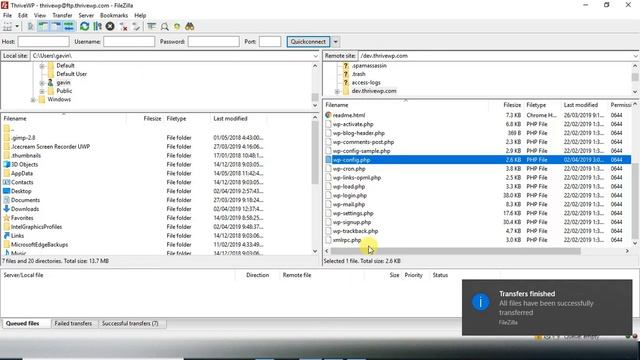
Task: Expand the Public folder in local tree
Action: [42, 91]
